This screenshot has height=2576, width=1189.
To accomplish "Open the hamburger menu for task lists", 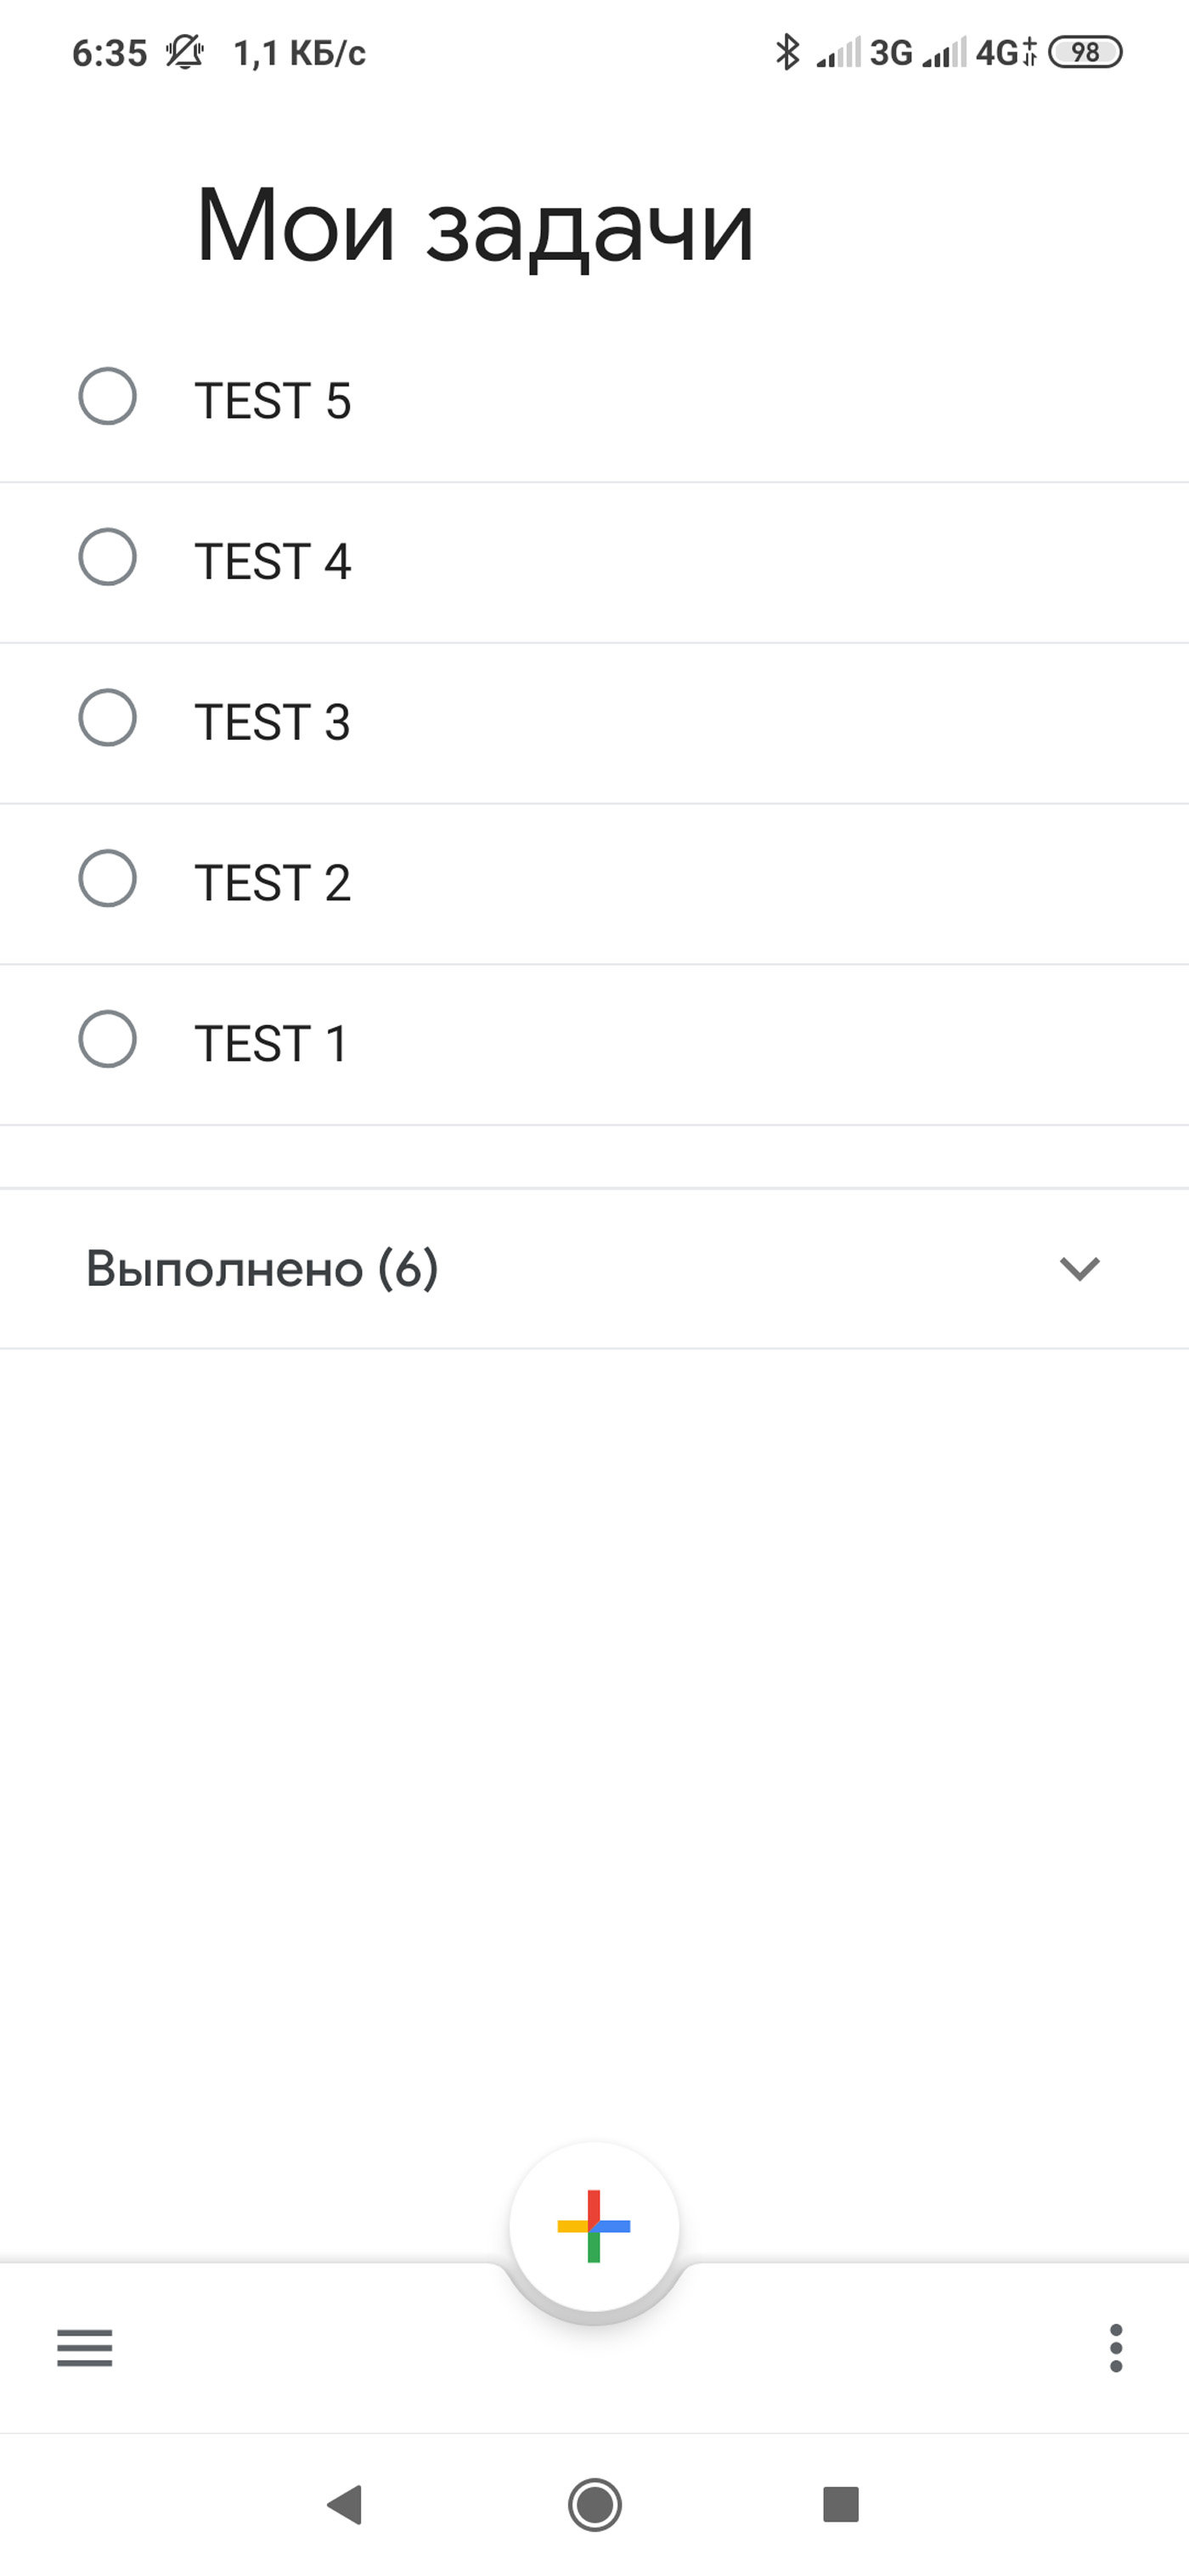I will tap(85, 2347).
